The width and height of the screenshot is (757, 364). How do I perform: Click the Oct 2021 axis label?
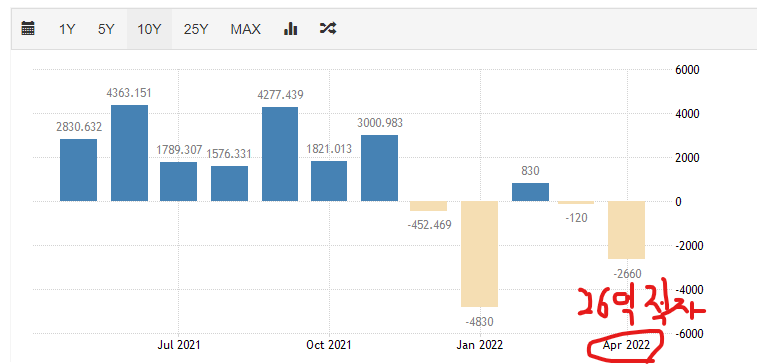(x=329, y=345)
